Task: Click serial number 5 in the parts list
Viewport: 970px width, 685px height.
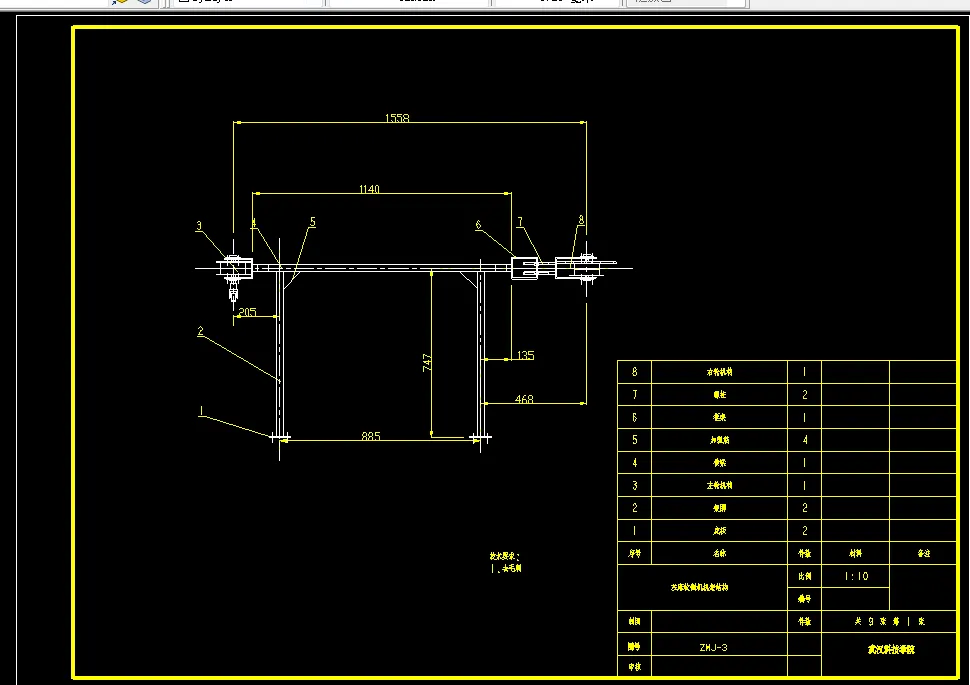Action: (x=635, y=440)
